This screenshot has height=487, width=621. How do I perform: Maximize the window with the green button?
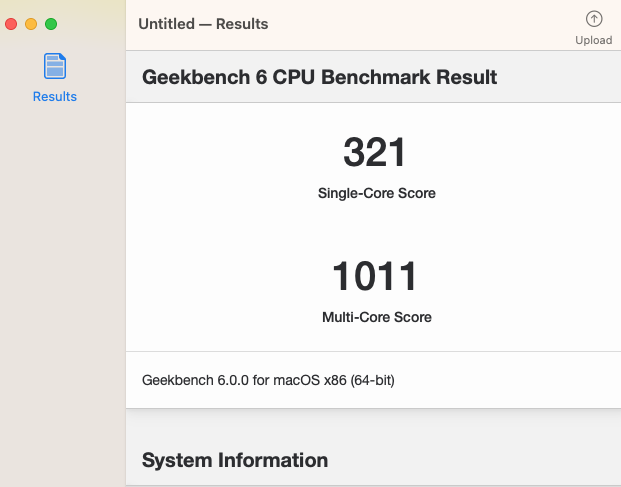[51, 23]
